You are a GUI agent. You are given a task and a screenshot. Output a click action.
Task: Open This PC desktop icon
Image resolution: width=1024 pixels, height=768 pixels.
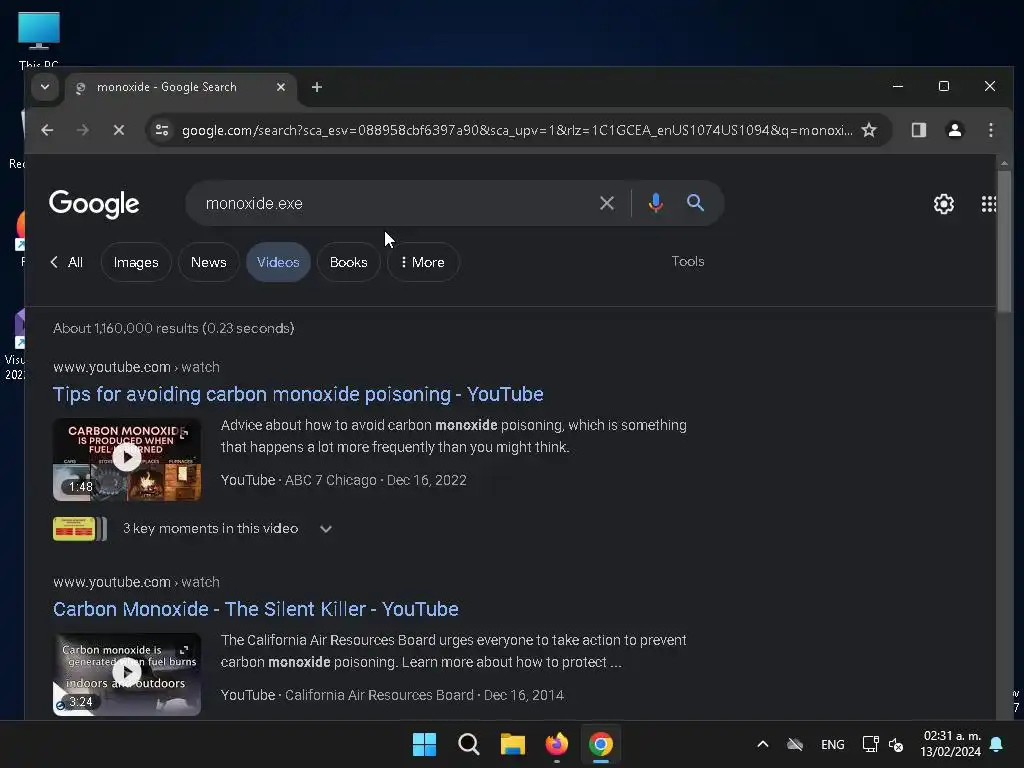pos(39,39)
